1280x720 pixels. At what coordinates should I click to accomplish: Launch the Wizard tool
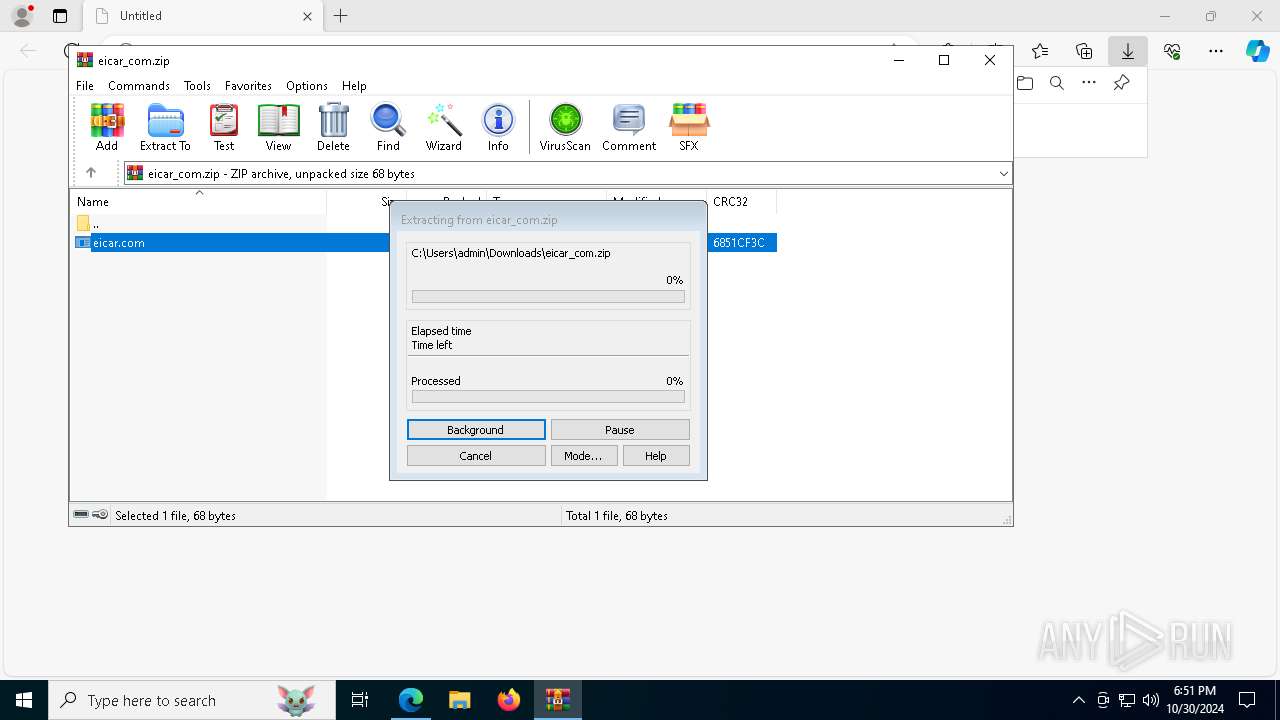tap(443, 127)
